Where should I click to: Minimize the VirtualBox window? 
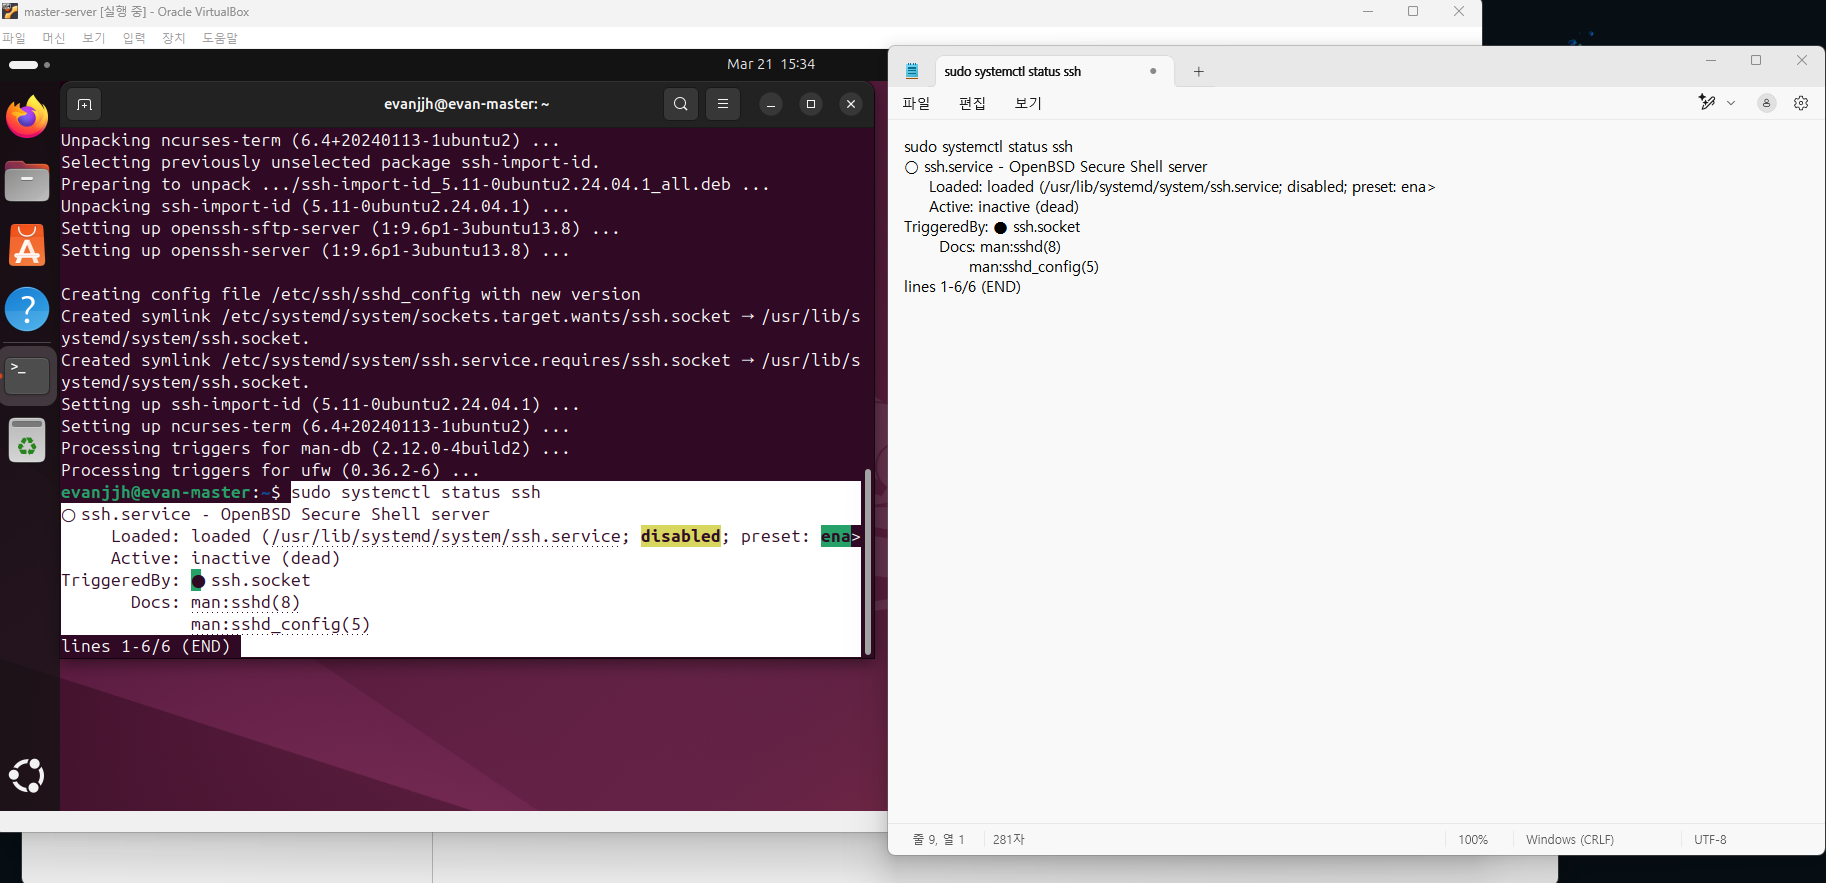pos(1368,12)
